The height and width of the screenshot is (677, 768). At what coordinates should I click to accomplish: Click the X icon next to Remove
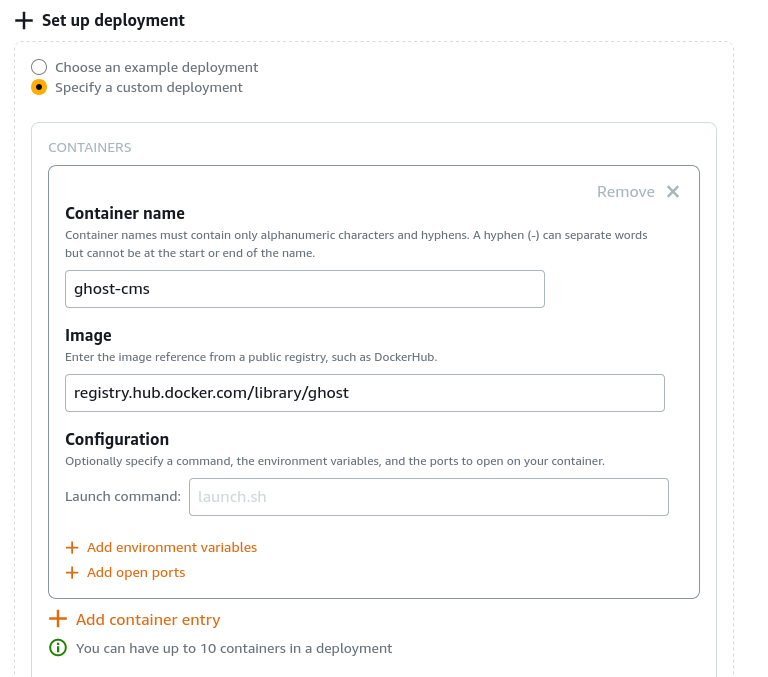tap(673, 192)
